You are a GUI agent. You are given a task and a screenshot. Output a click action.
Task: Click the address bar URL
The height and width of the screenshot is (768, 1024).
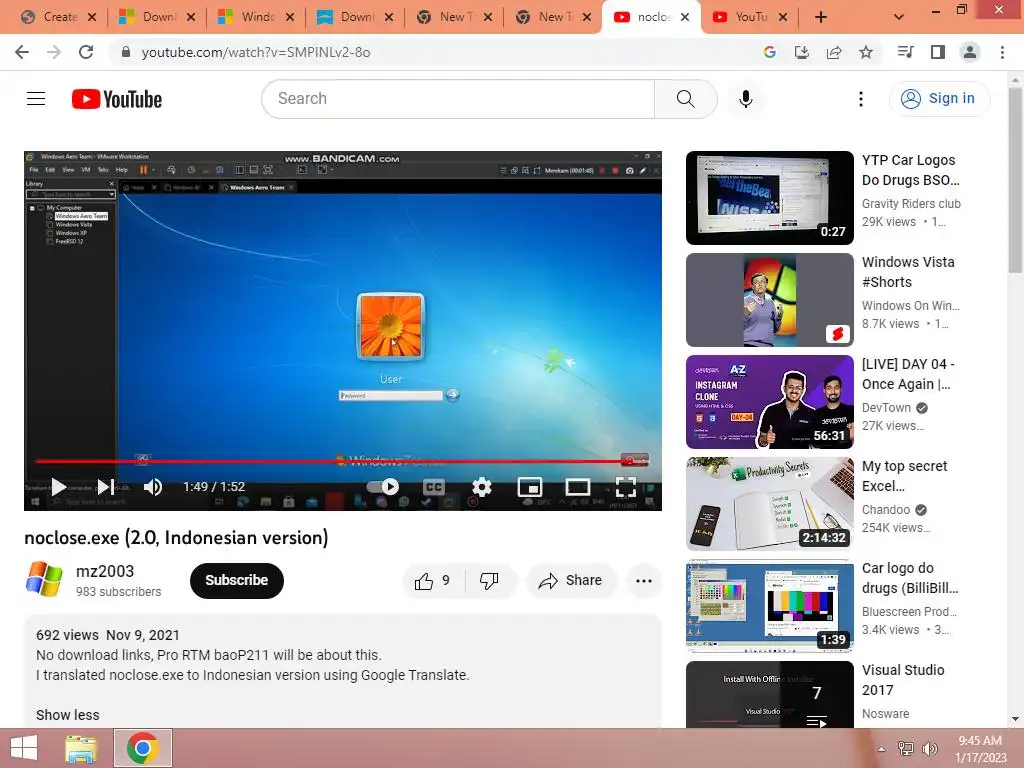click(x=255, y=52)
